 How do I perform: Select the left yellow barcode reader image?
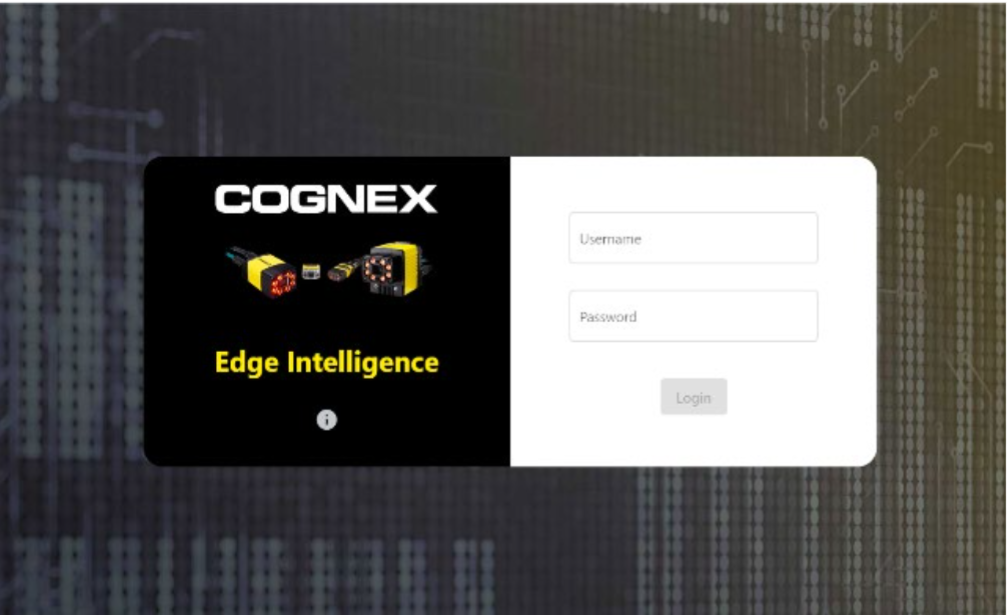click(262, 272)
